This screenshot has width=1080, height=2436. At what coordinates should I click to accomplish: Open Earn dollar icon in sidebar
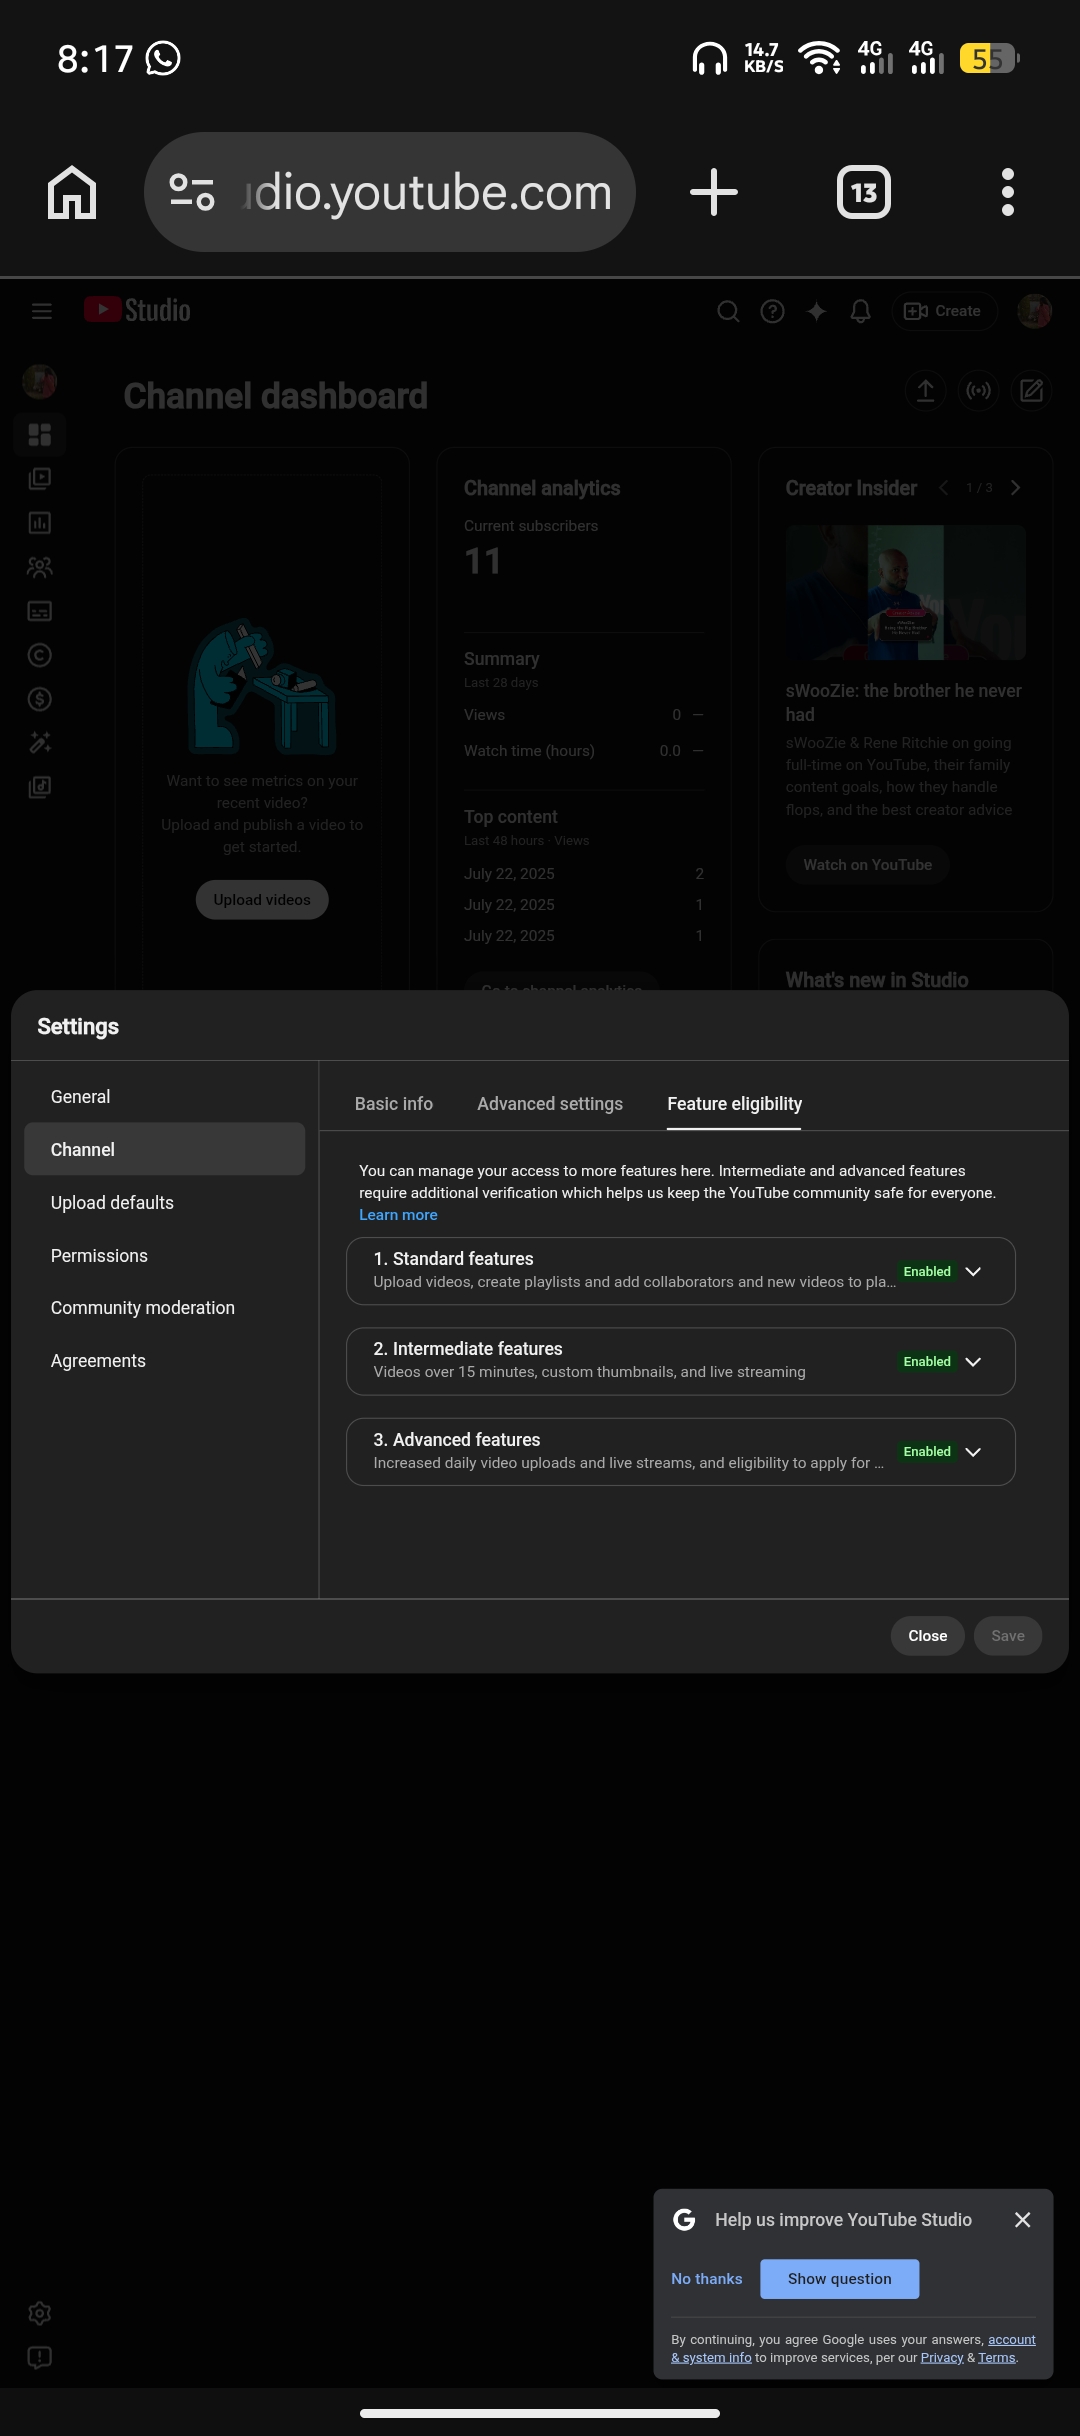tap(40, 699)
